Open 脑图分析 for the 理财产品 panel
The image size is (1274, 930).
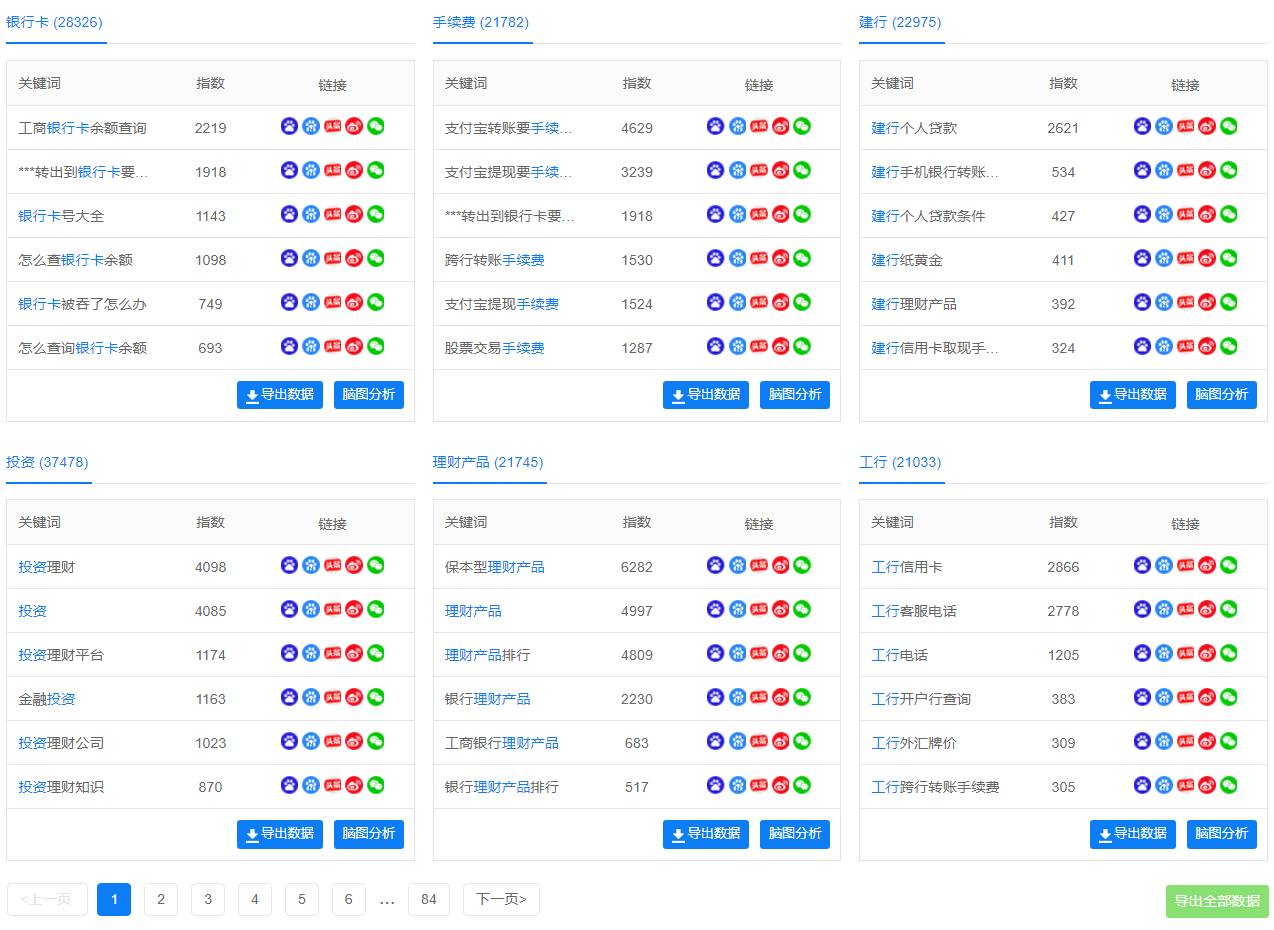pyautogui.click(x=795, y=834)
